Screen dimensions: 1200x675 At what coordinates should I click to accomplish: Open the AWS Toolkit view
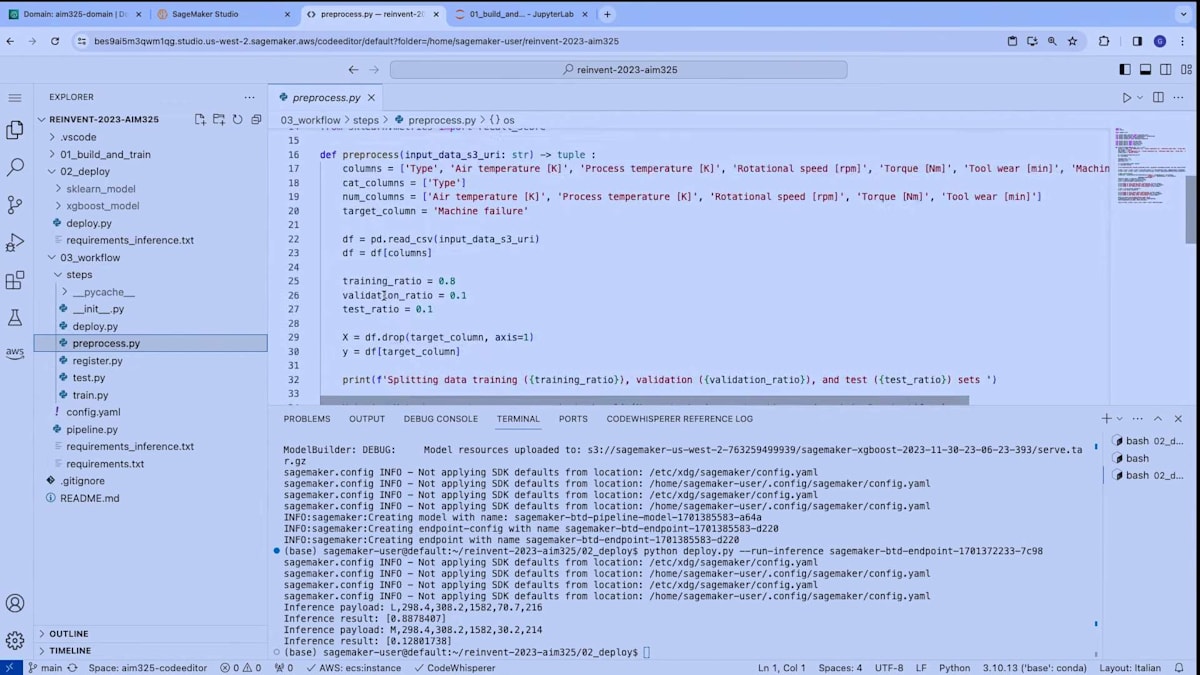click(15, 353)
